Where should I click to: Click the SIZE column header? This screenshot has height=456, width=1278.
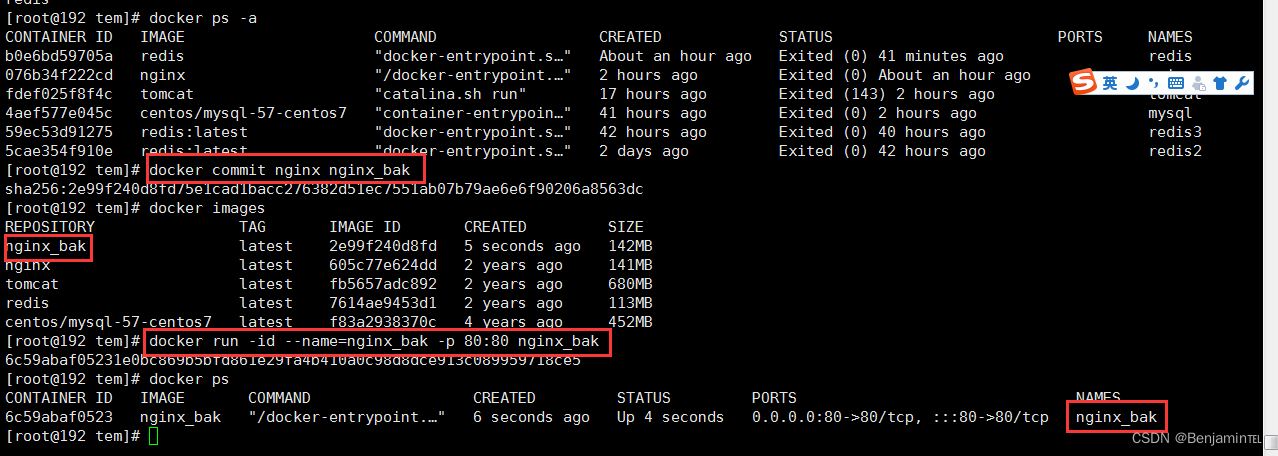(x=626, y=227)
